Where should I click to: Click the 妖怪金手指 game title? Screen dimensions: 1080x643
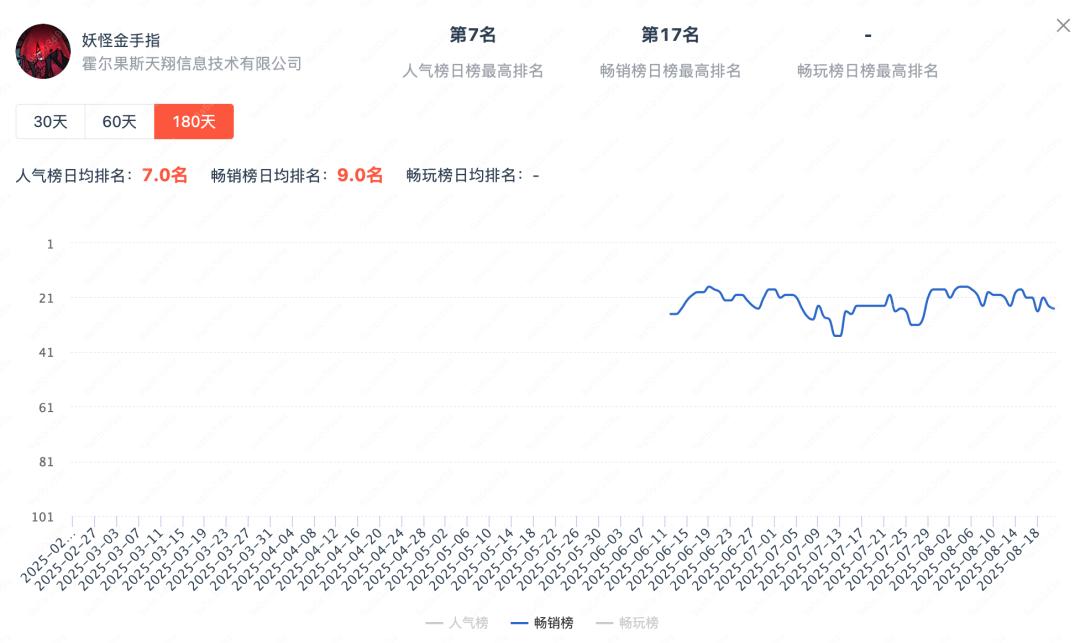pos(121,41)
